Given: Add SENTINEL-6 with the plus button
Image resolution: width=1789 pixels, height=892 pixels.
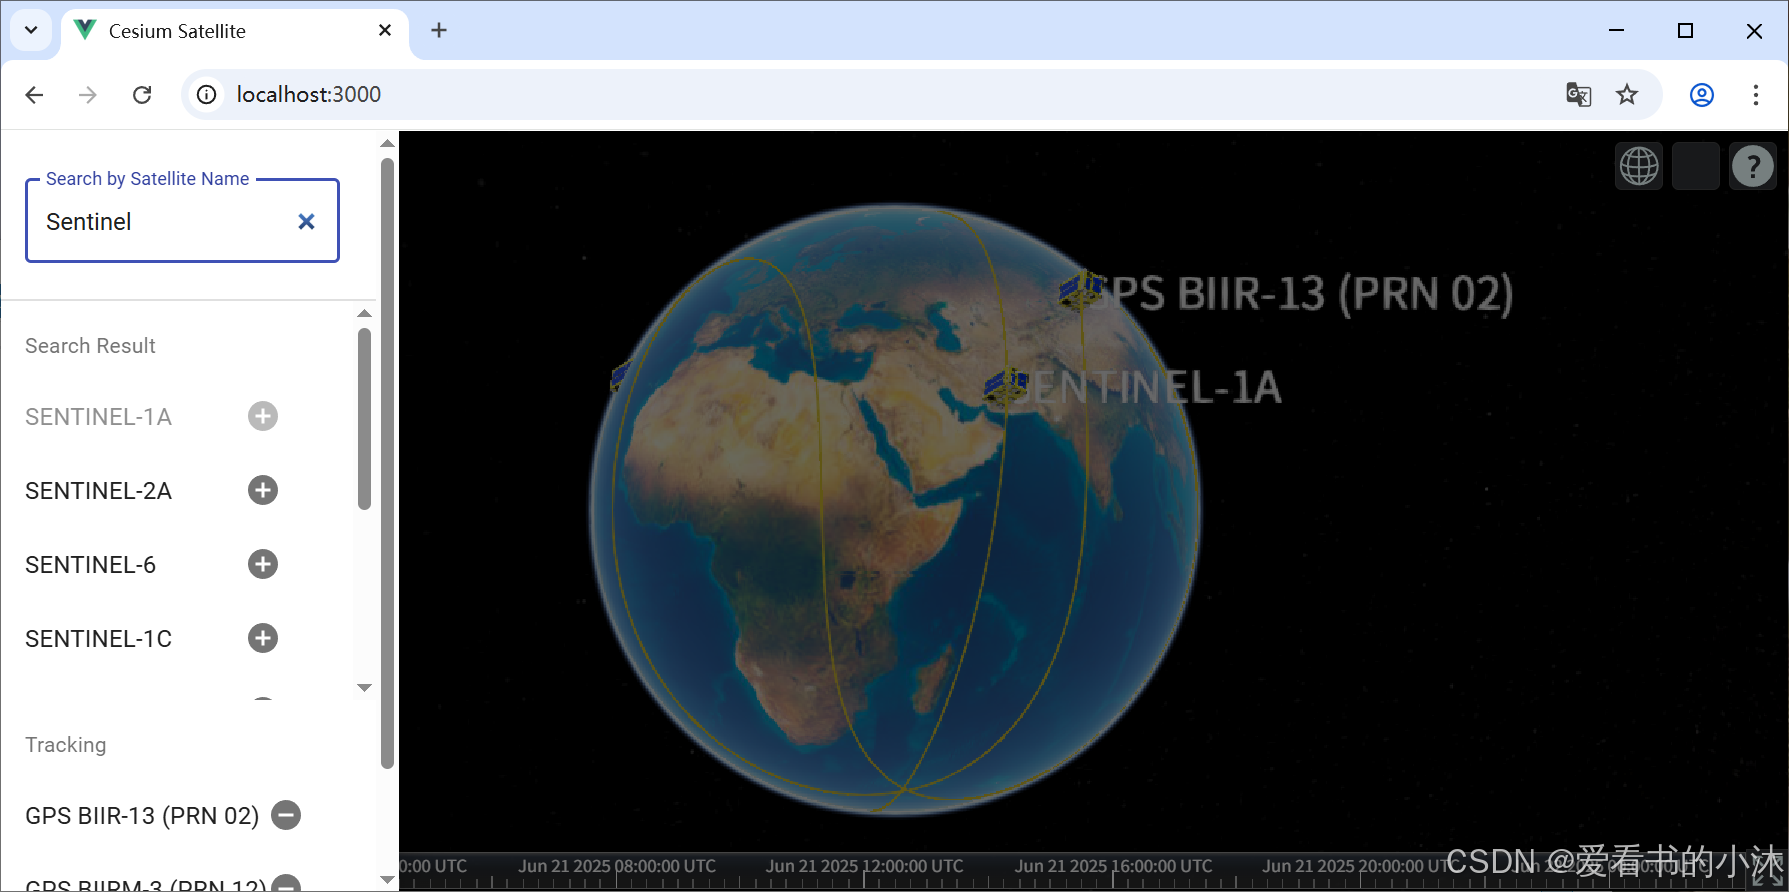Looking at the screenshot, I should (263, 564).
